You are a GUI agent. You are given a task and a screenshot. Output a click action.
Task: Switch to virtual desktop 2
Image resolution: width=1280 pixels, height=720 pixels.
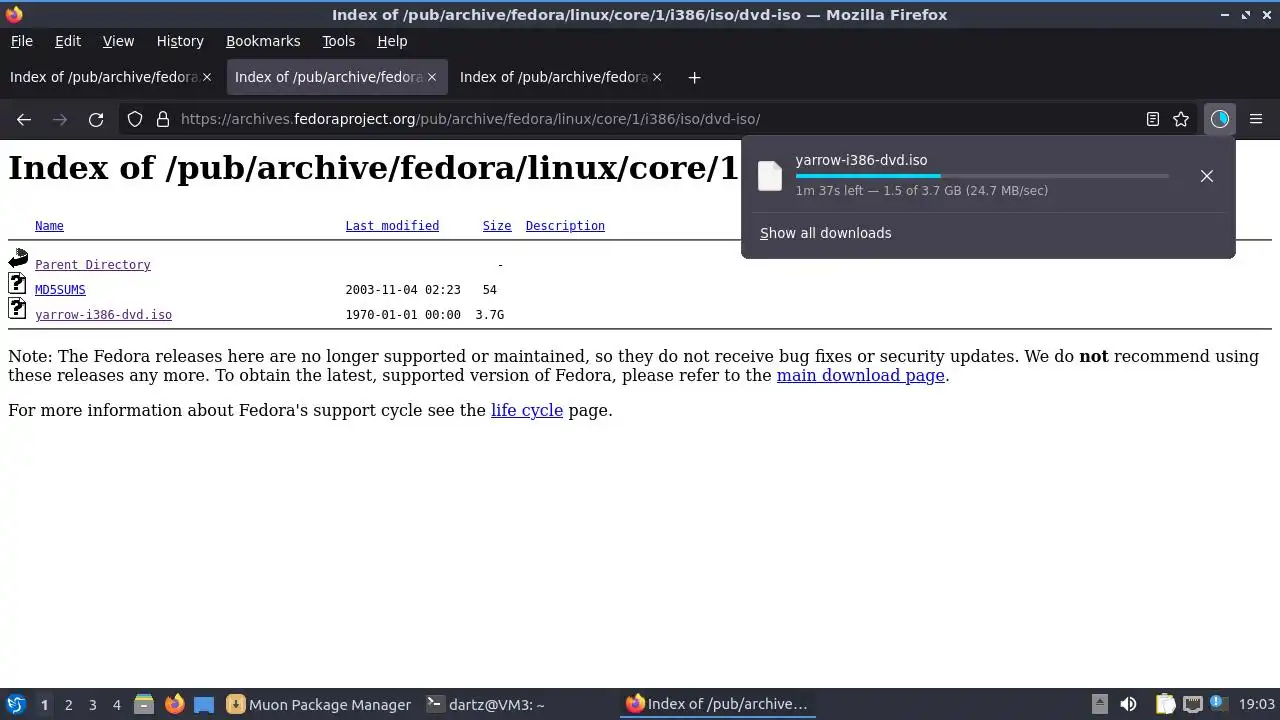(x=68, y=705)
